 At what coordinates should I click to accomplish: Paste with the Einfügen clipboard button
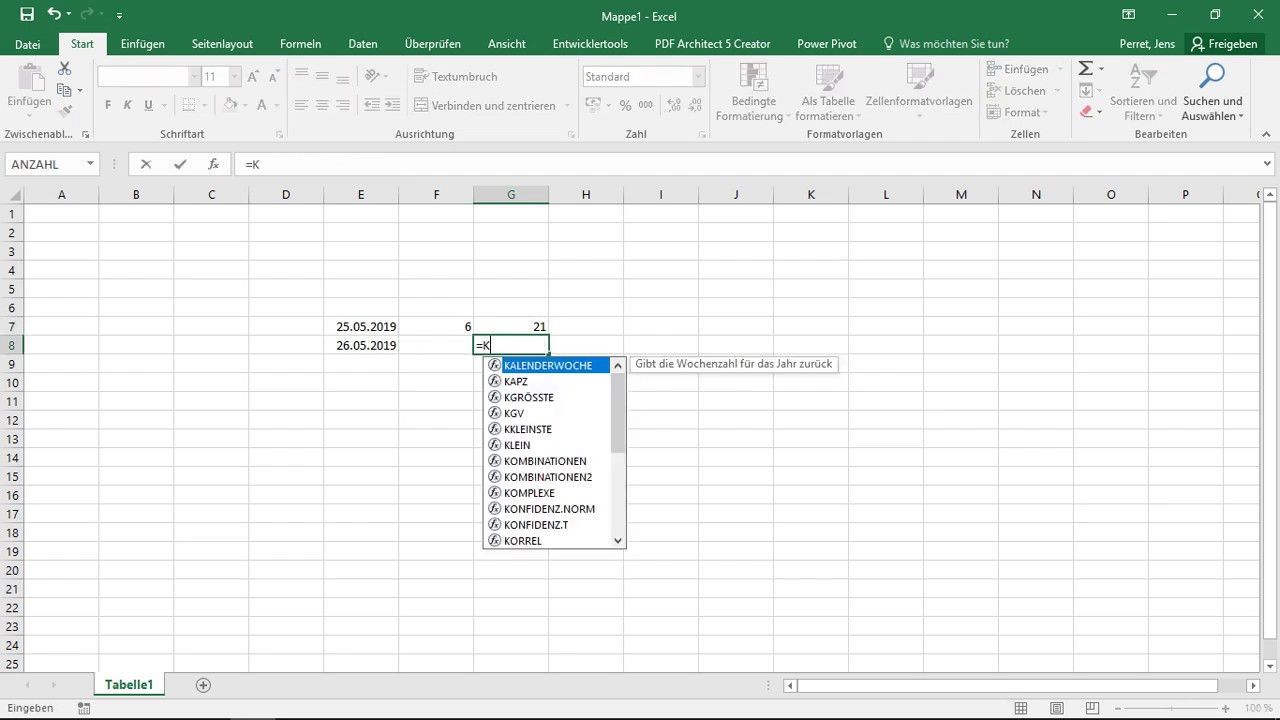[x=29, y=86]
